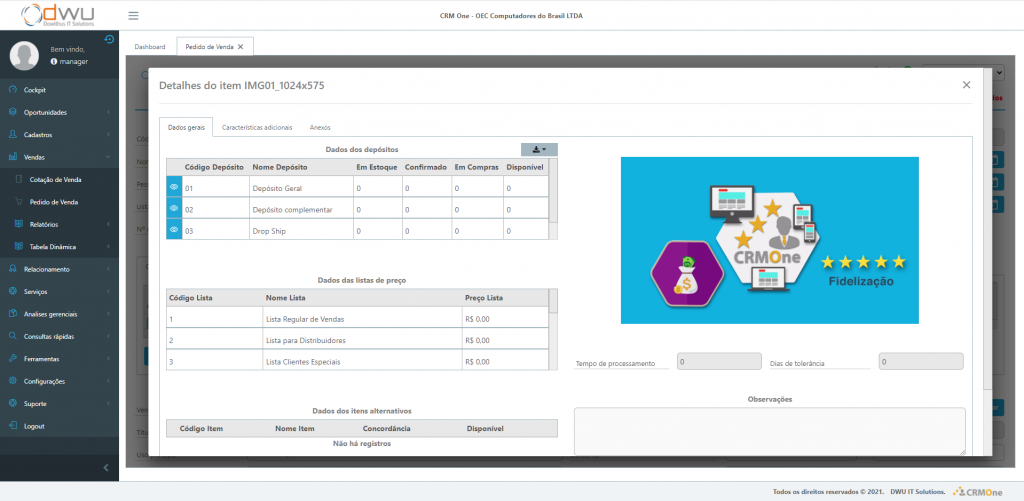Toggle the hamburger menu icon
1024x501 pixels.
pyautogui.click(x=133, y=16)
